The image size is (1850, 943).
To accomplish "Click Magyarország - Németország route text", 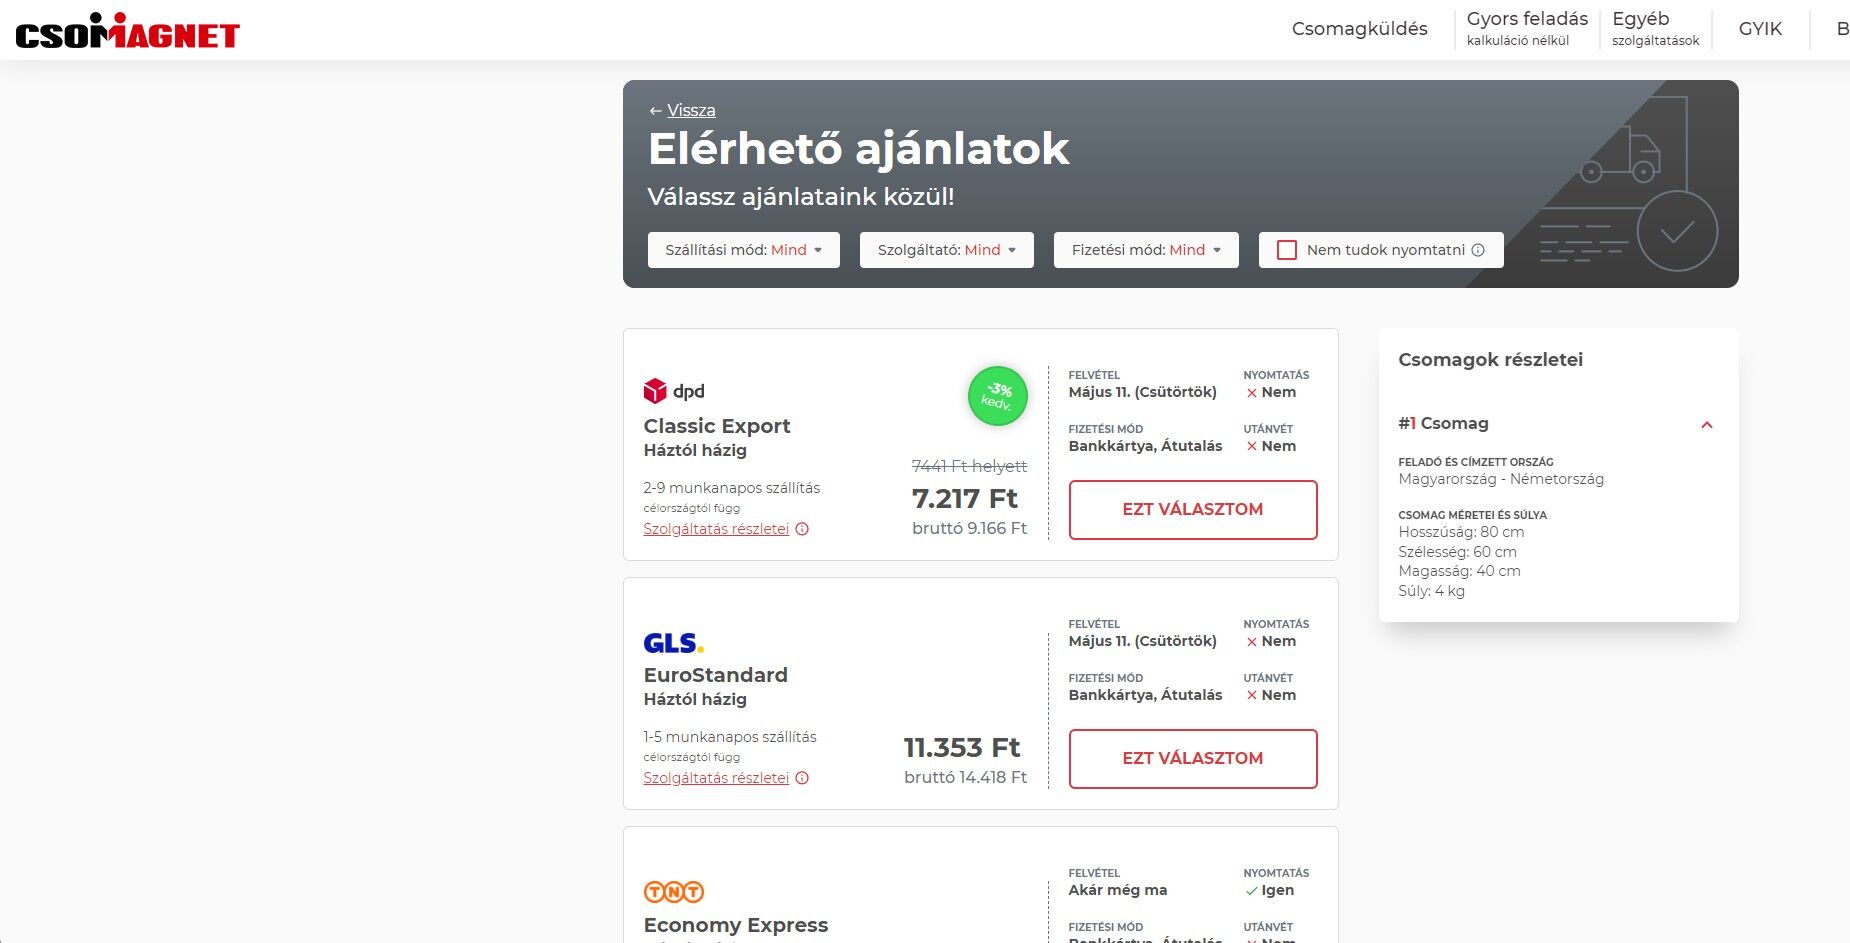I will point(1501,479).
